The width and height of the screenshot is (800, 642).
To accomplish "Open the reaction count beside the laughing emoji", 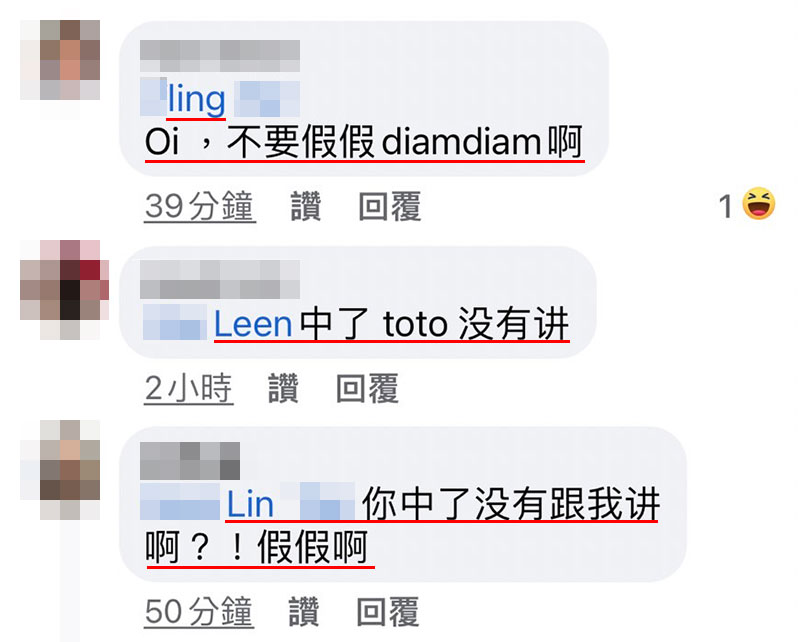I will pyautogui.click(x=725, y=207).
